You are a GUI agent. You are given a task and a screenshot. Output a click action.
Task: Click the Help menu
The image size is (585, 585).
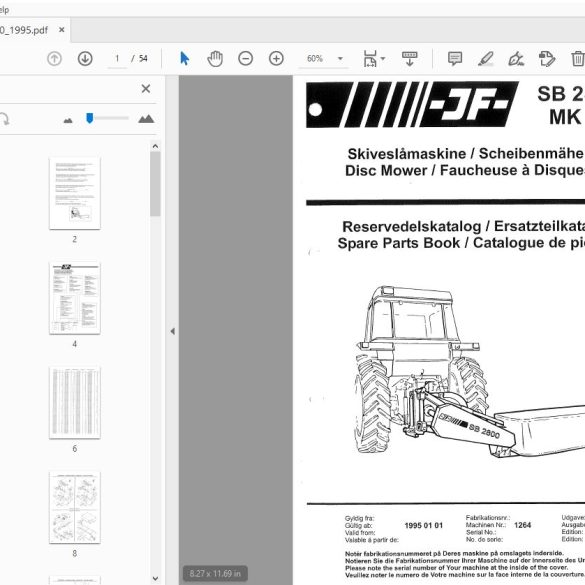point(4,10)
